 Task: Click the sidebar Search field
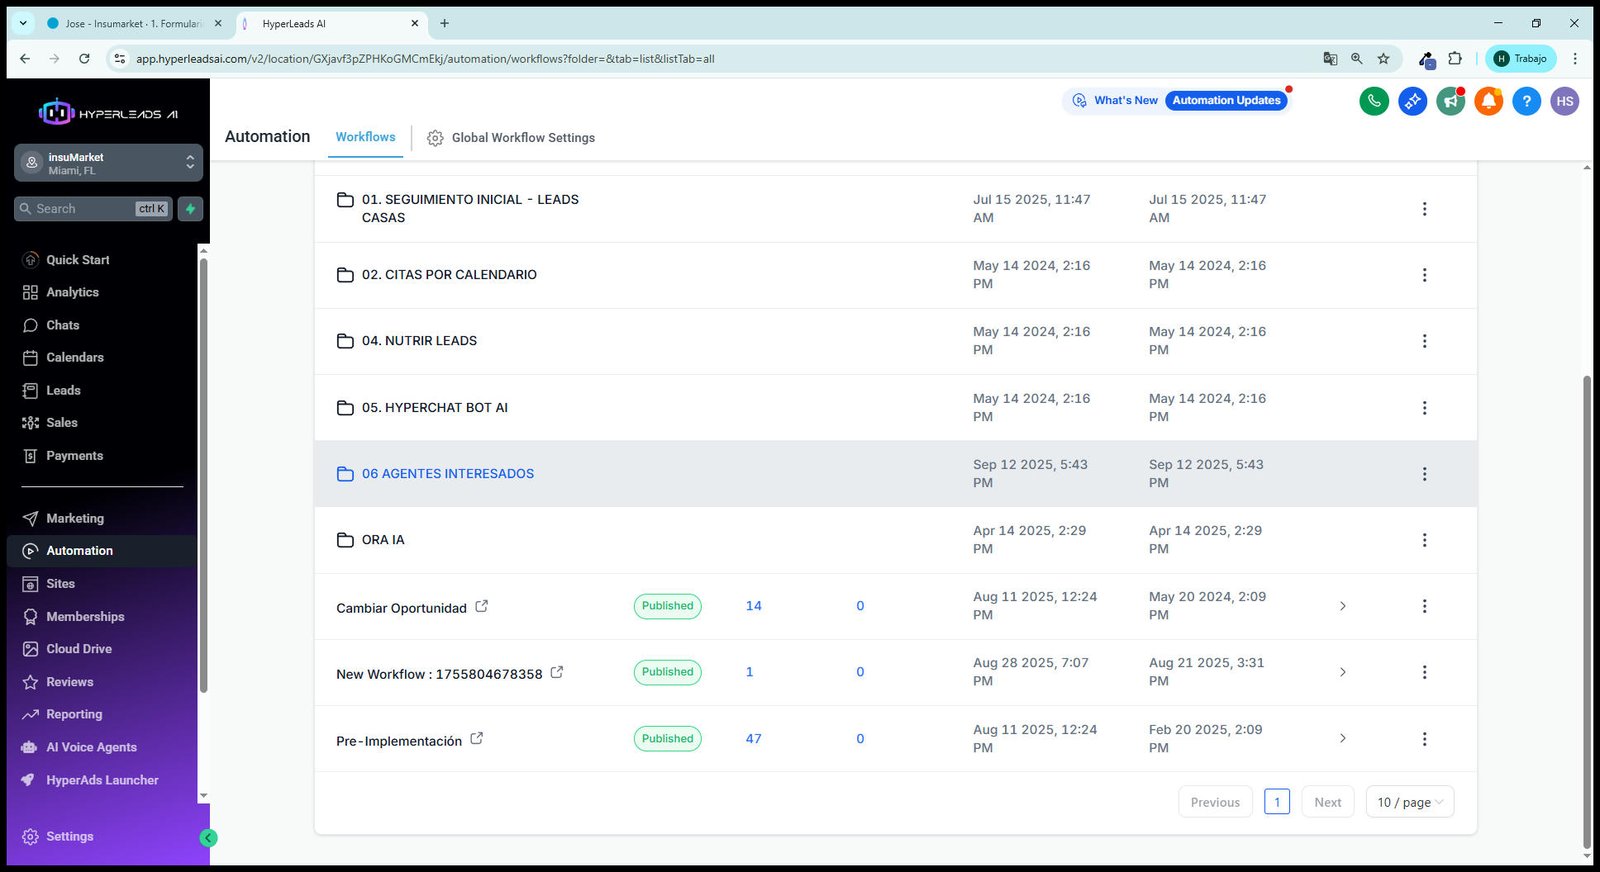[x=94, y=208]
